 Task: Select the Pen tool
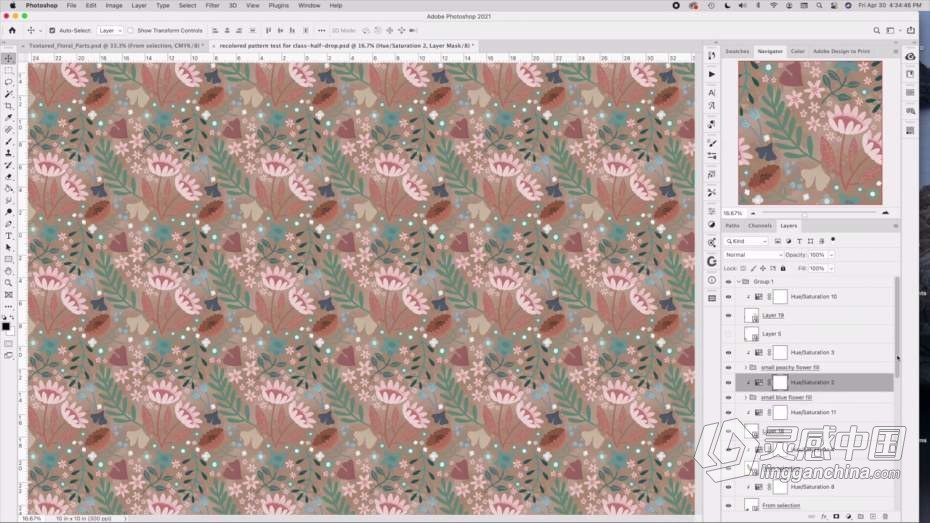point(8,224)
